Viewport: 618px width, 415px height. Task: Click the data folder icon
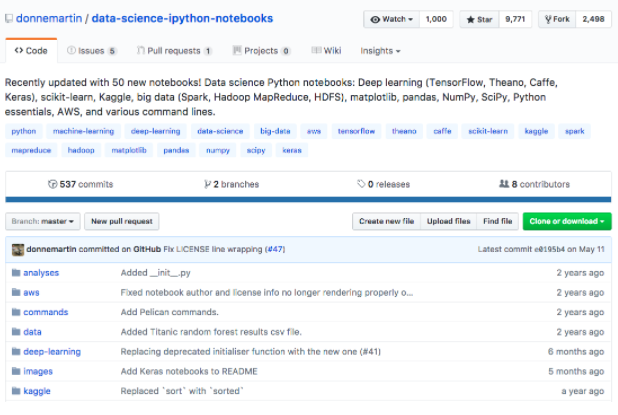coord(16,332)
